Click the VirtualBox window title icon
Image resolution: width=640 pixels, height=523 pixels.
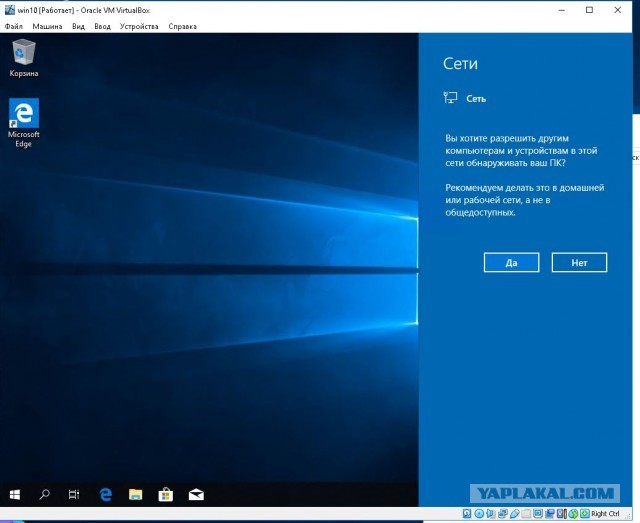click(x=10, y=10)
